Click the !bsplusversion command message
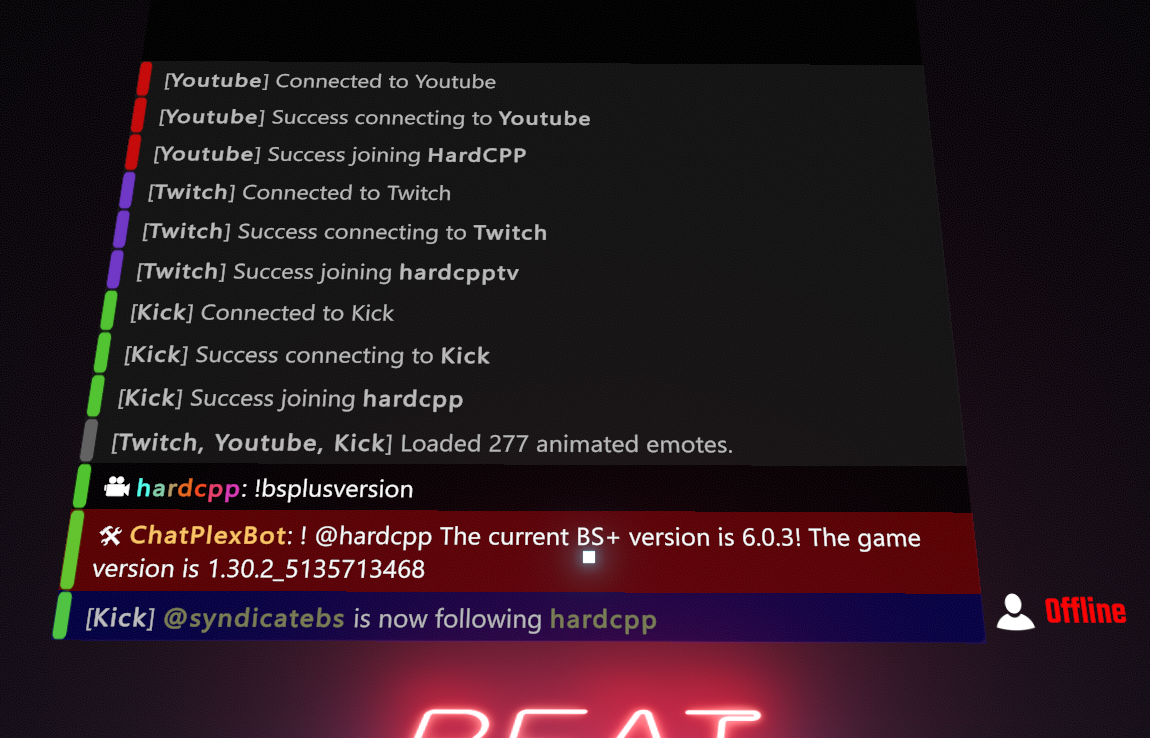Screen dimensions: 1150x738 click(333, 489)
